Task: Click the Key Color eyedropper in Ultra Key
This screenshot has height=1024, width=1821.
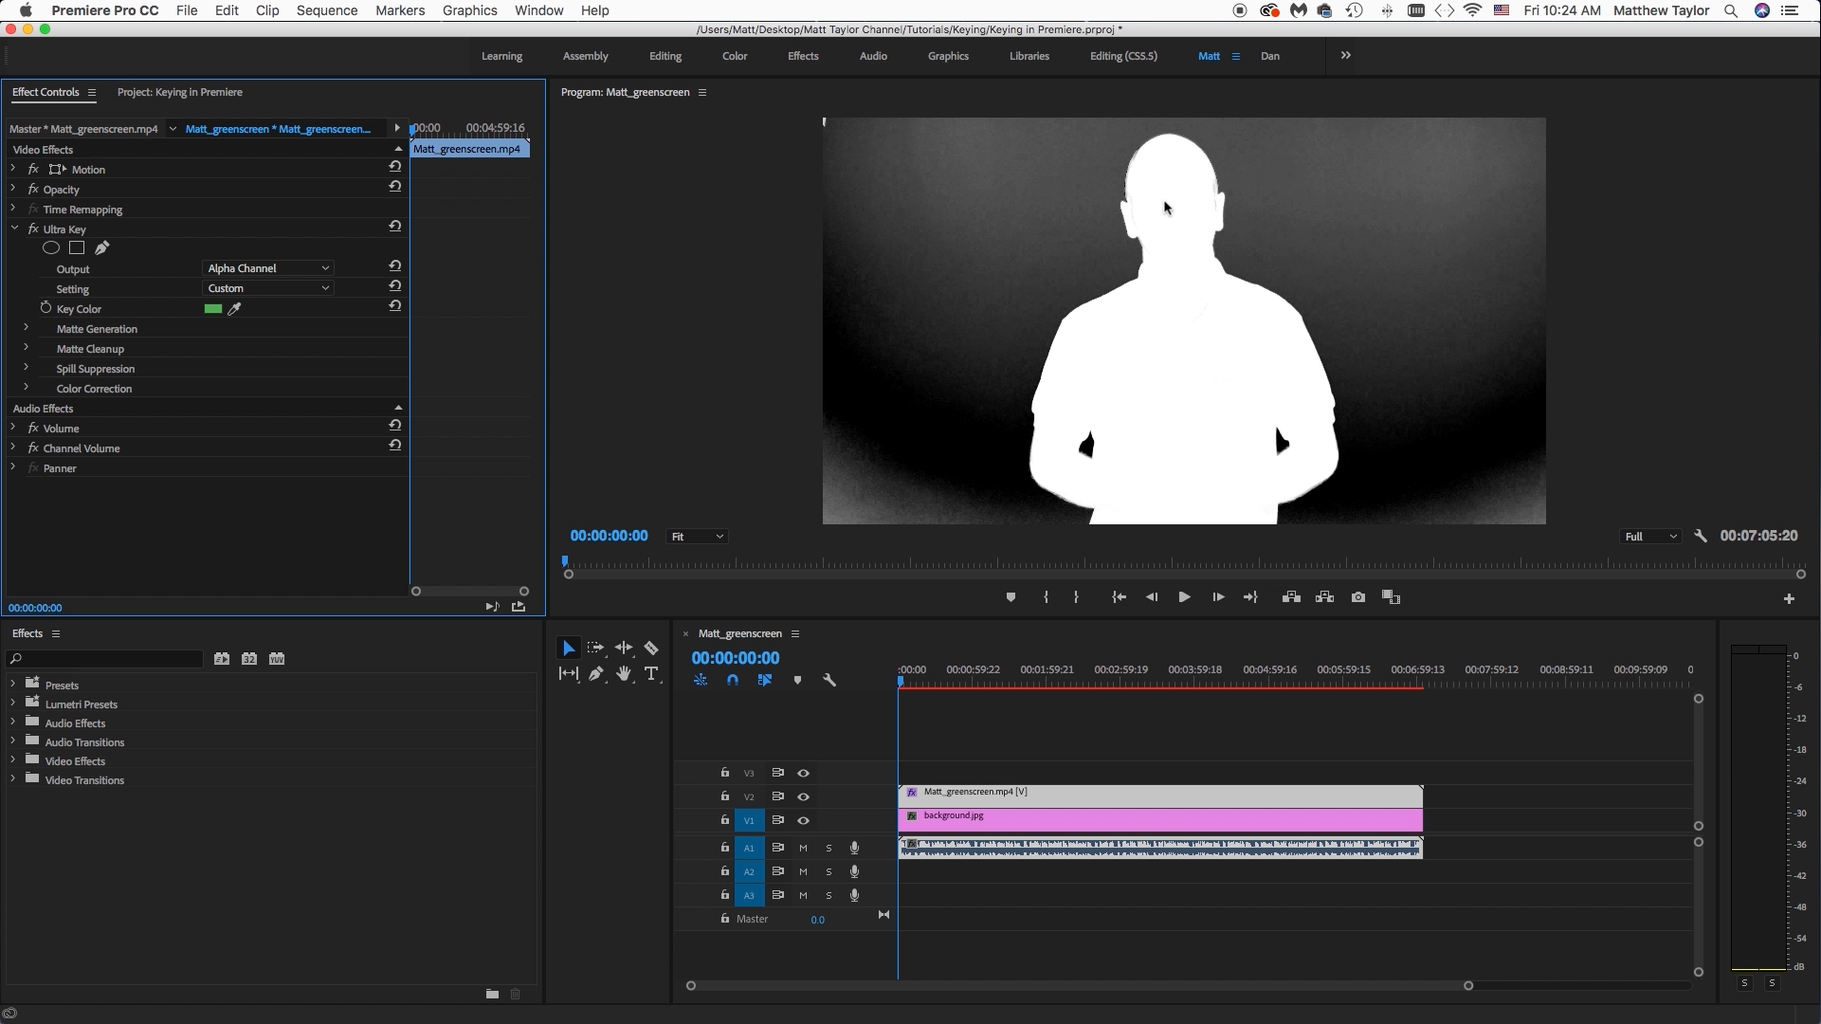Action: click(x=234, y=309)
